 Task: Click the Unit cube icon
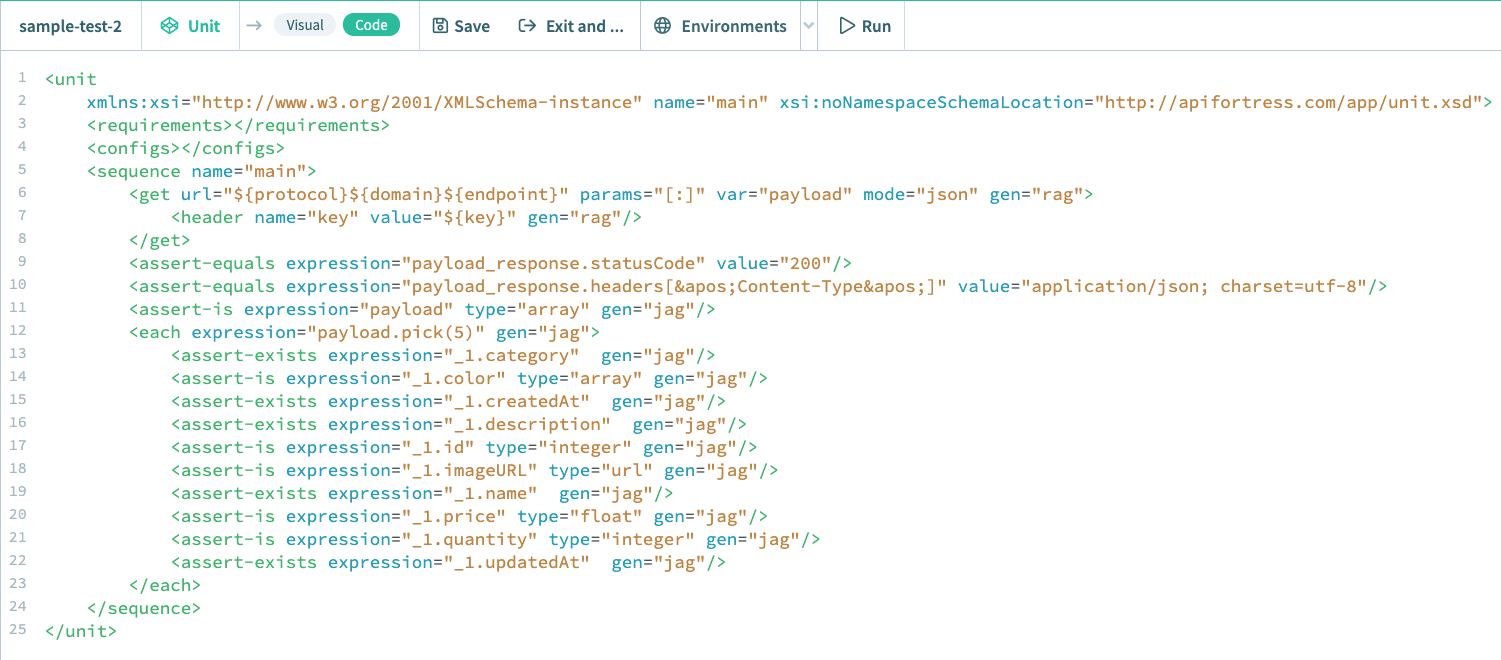tap(168, 26)
